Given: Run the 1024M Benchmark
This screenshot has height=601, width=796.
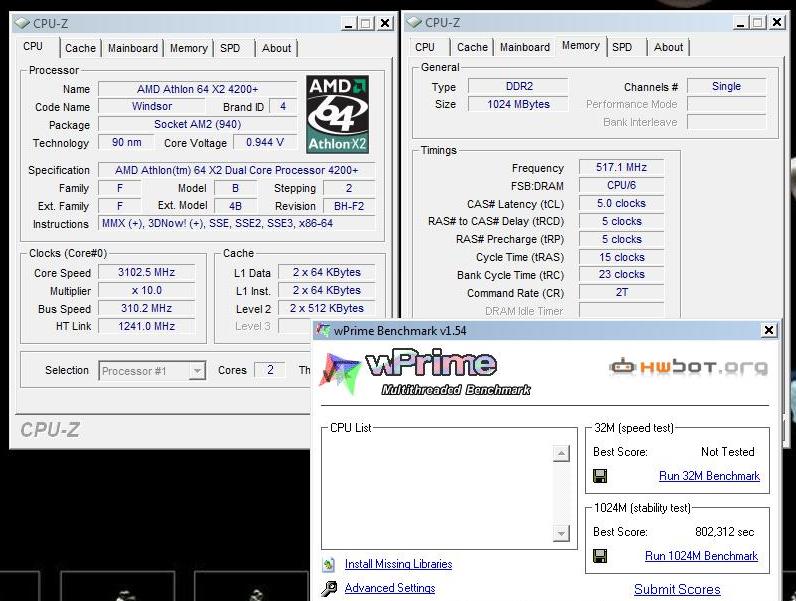Looking at the screenshot, I should 701,556.
